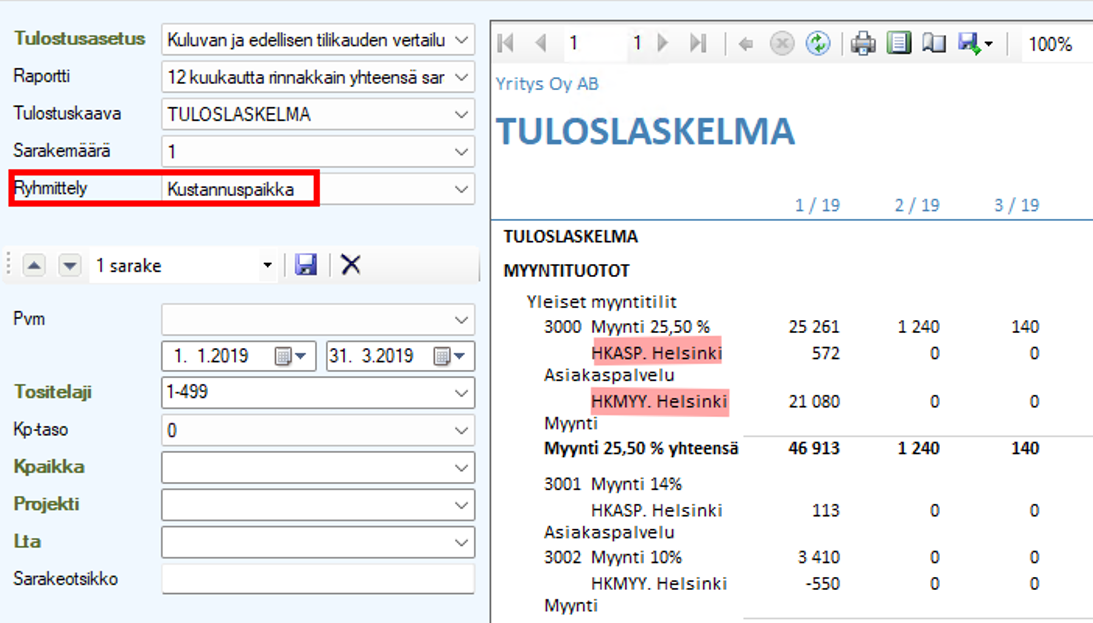Click the 100% zoom level box
Screen dimensions: 1093x623
pyautogui.click(x=1049, y=45)
